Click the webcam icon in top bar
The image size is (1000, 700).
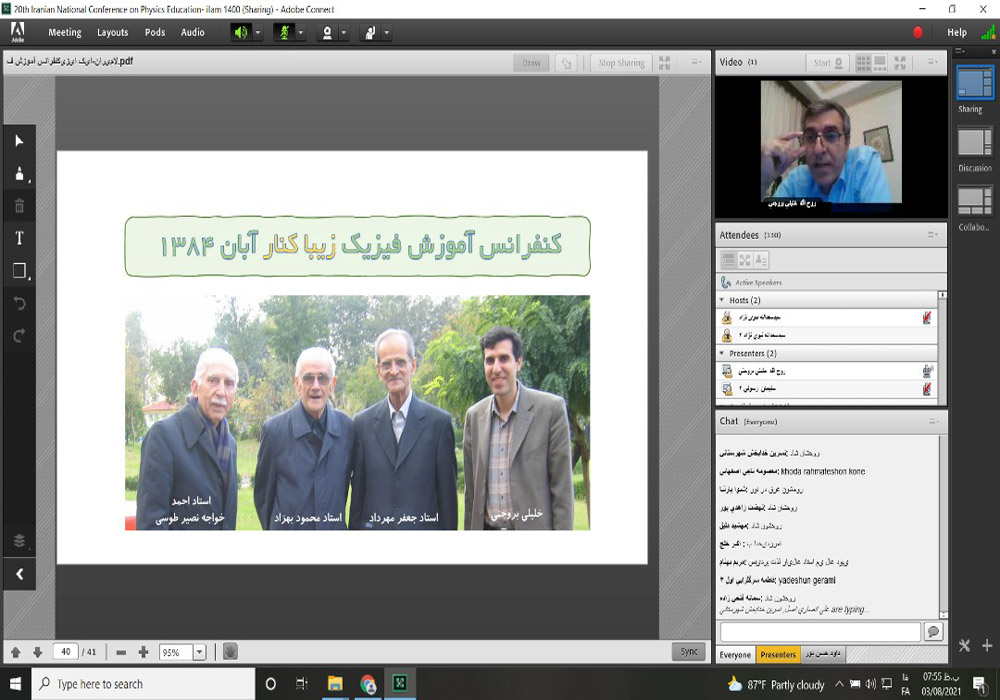325,32
